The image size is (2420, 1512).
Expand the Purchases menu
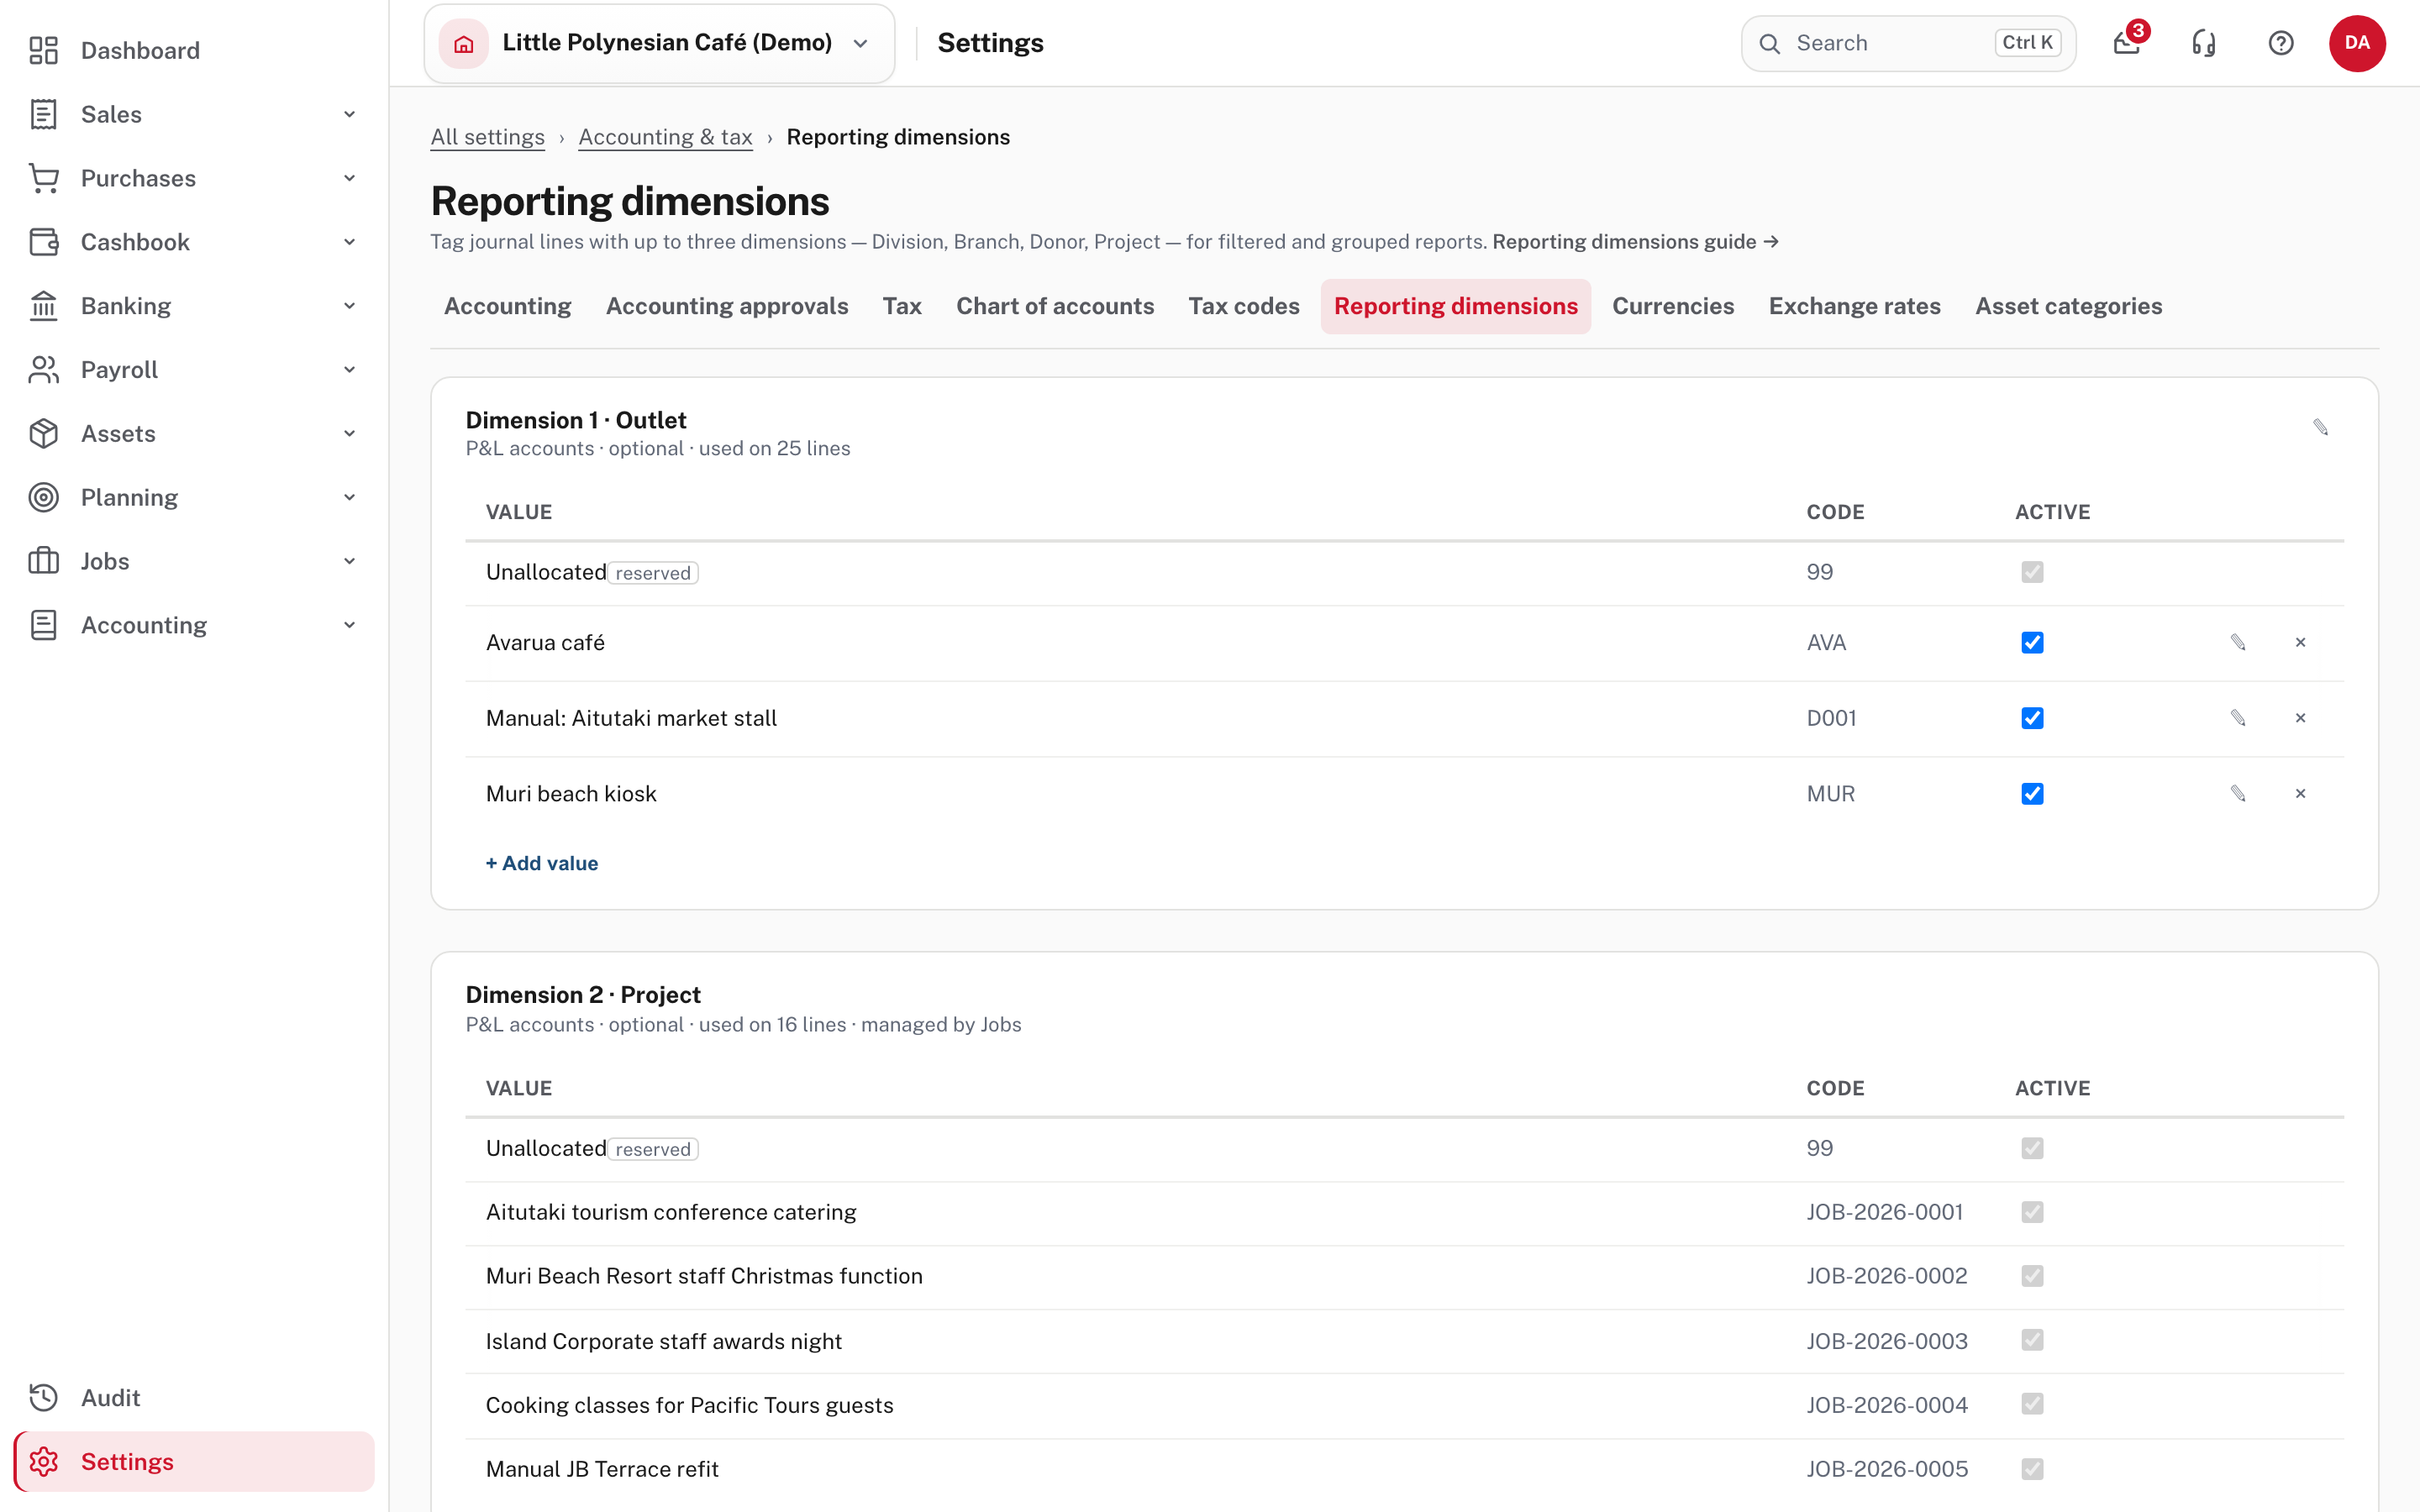tap(194, 178)
